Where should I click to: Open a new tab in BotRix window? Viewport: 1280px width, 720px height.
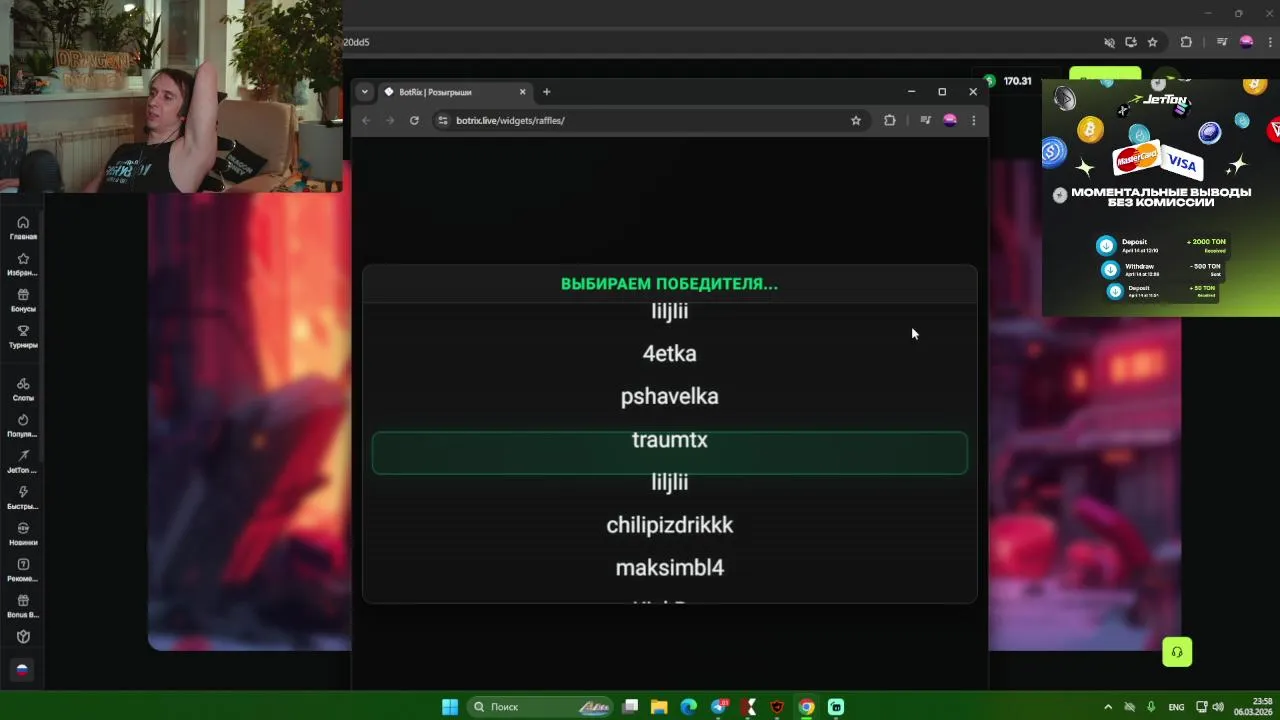546,92
